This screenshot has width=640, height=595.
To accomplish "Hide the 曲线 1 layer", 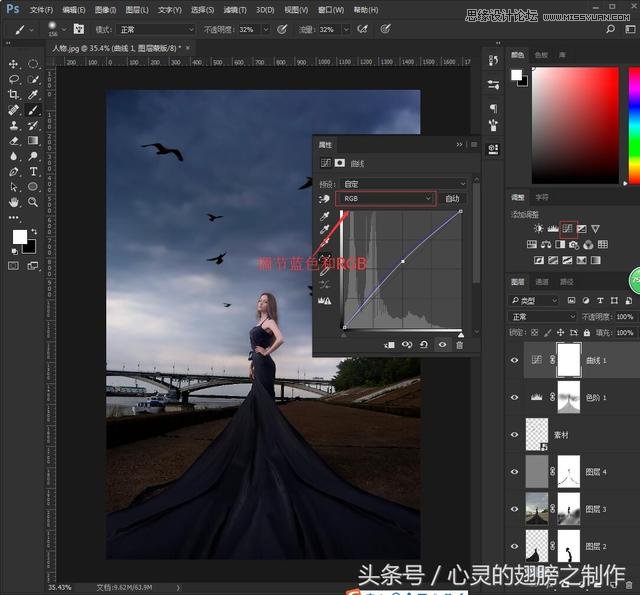I will [x=514, y=358].
